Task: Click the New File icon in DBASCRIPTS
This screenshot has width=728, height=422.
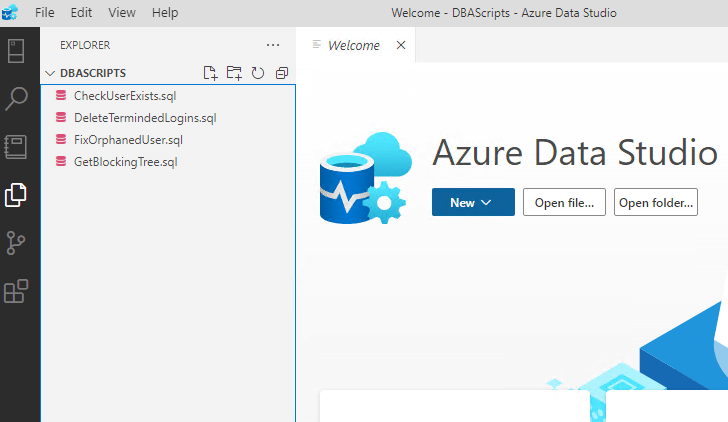Action: click(210, 73)
